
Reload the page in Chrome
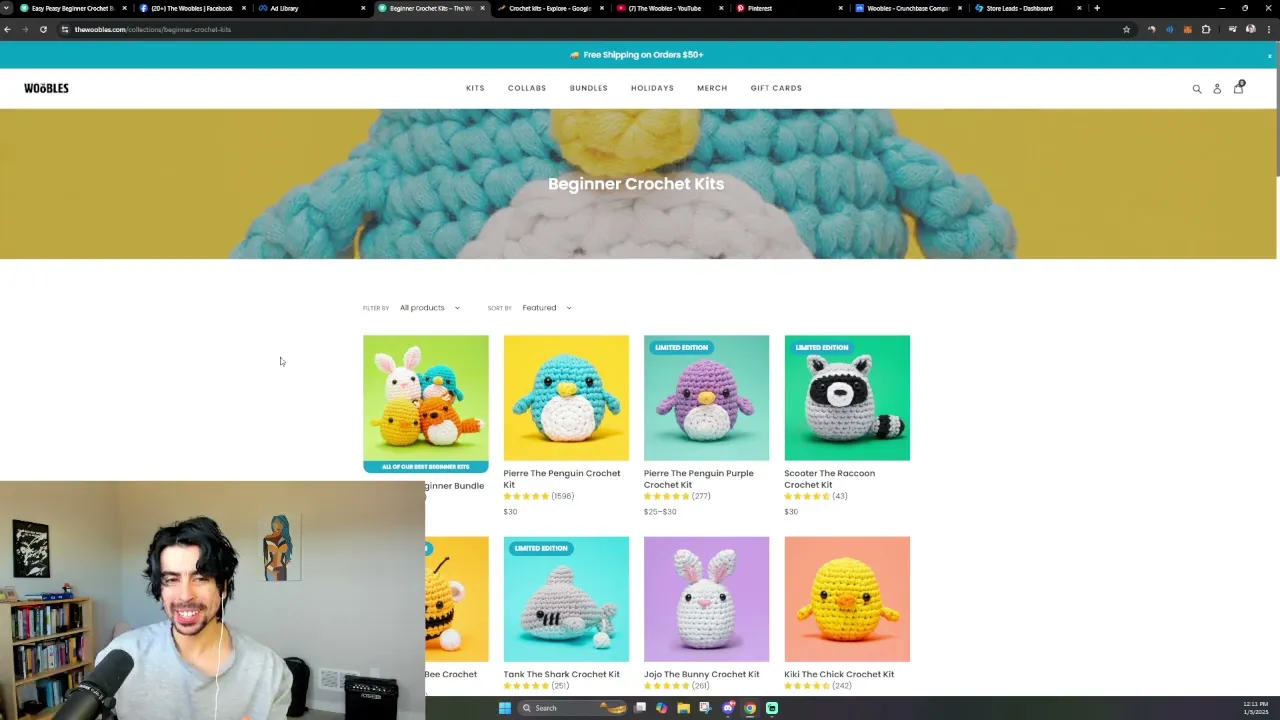[x=43, y=30]
